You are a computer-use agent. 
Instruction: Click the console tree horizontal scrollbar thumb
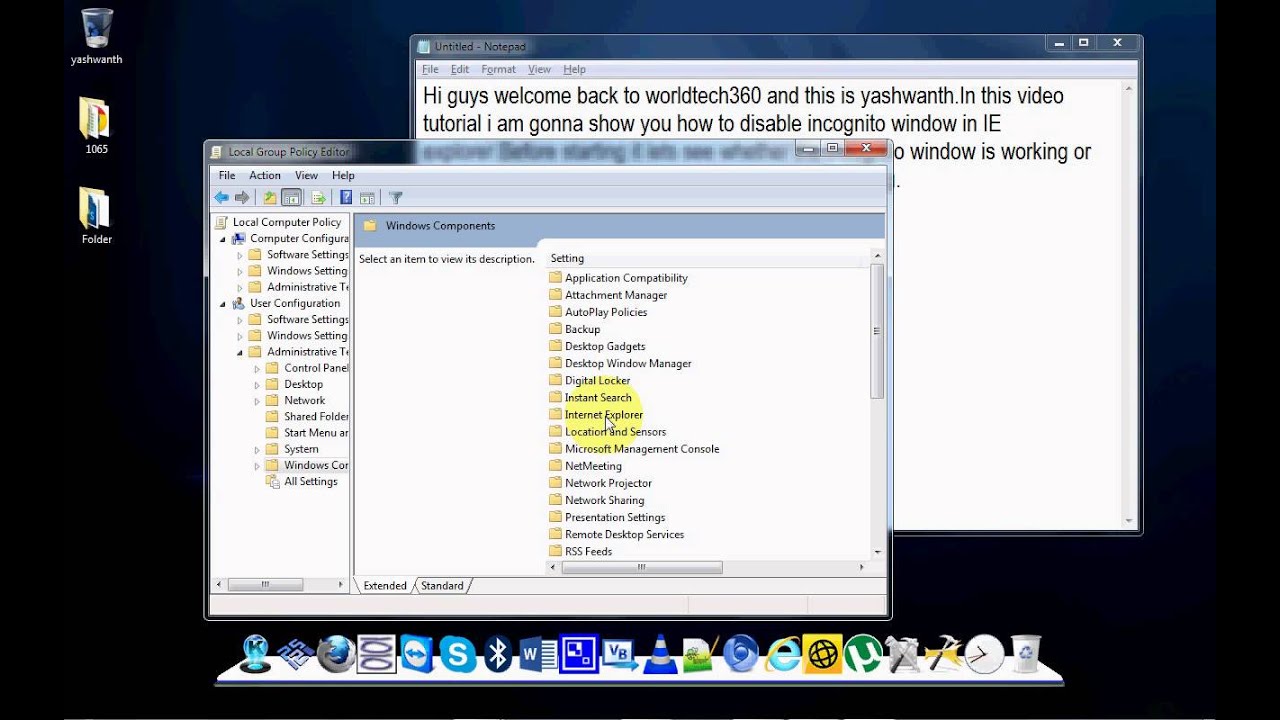click(x=265, y=584)
